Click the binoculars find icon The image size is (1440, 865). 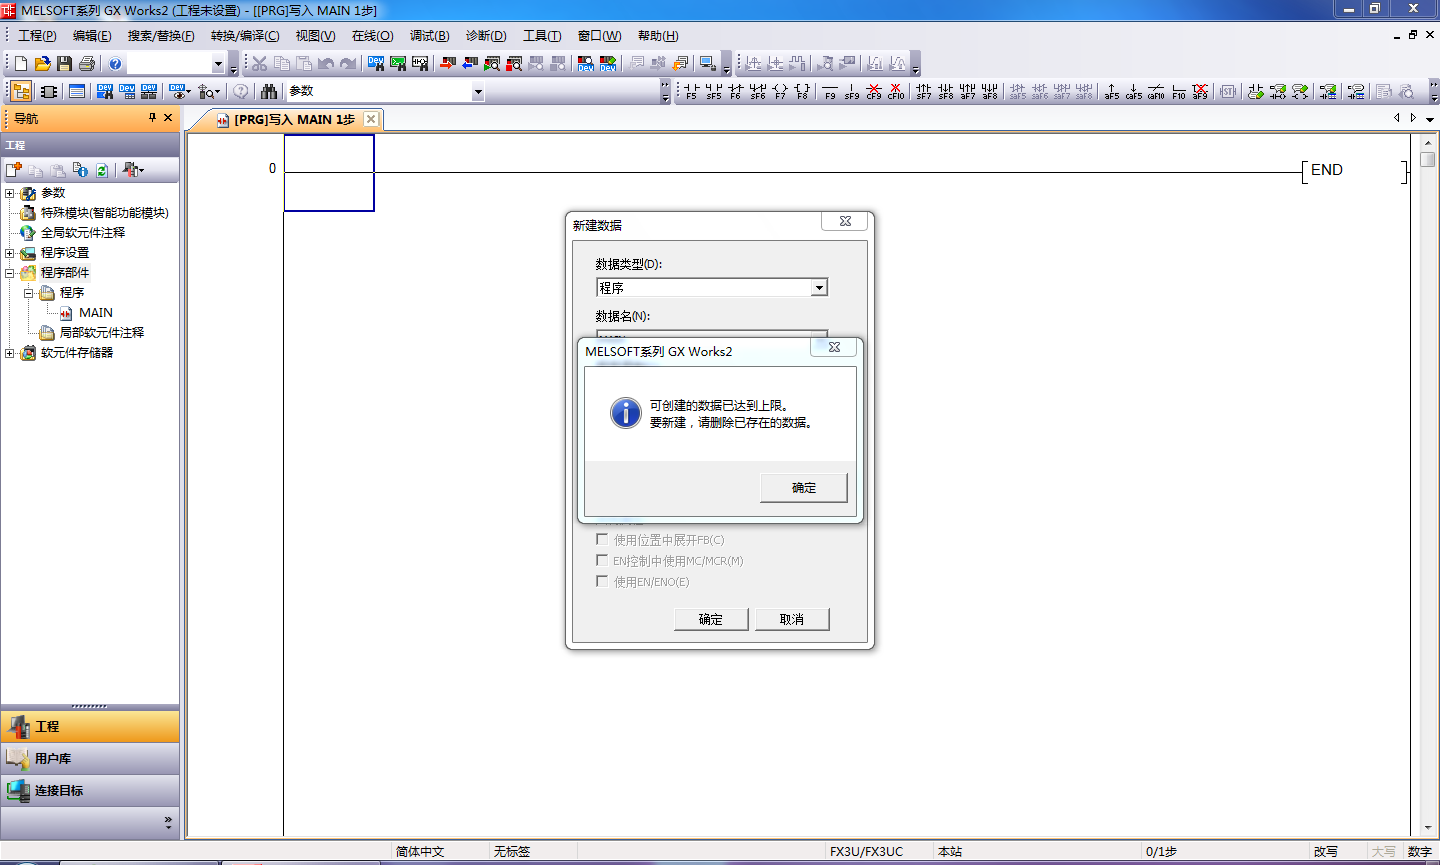269,92
